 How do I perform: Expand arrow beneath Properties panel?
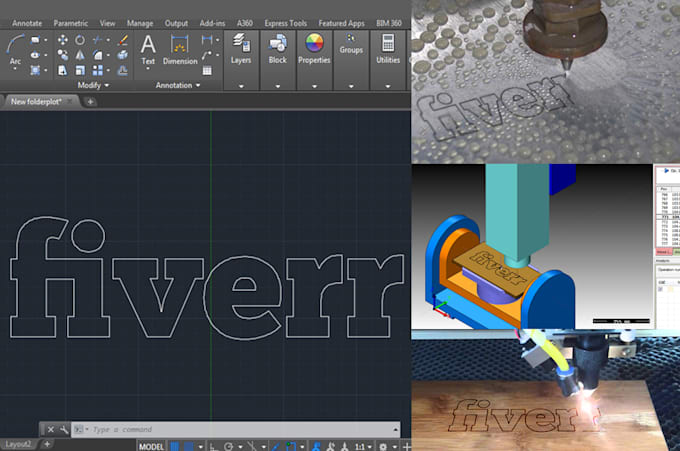coord(314,86)
